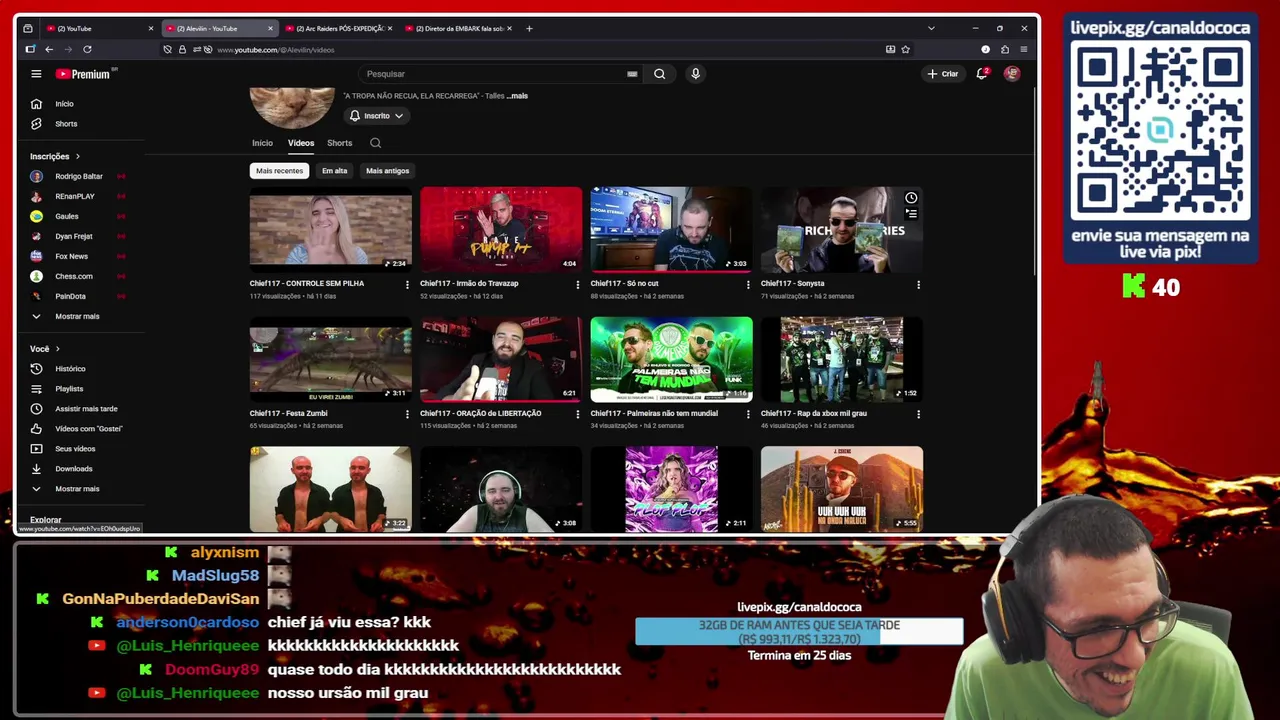
Task: Open title Palmeiras não tem mundial
Action: click(654, 413)
